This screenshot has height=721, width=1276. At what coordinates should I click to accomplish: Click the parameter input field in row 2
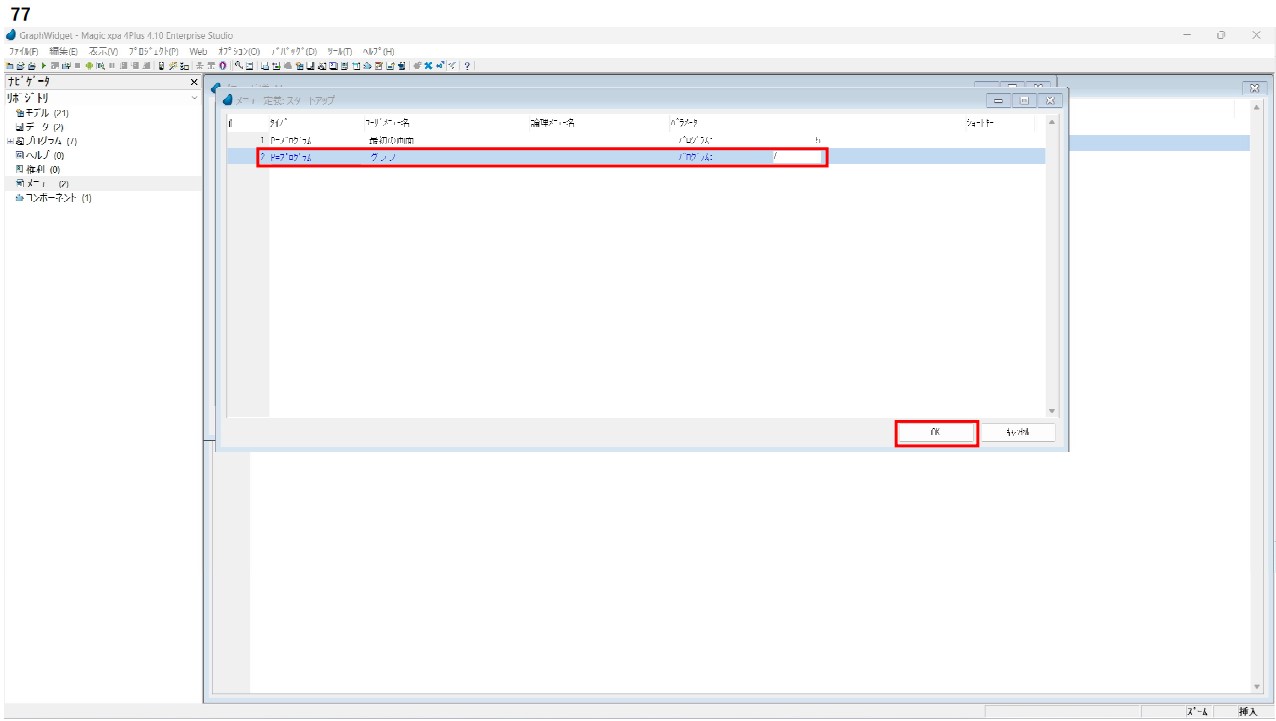pyautogui.click(x=796, y=157)
